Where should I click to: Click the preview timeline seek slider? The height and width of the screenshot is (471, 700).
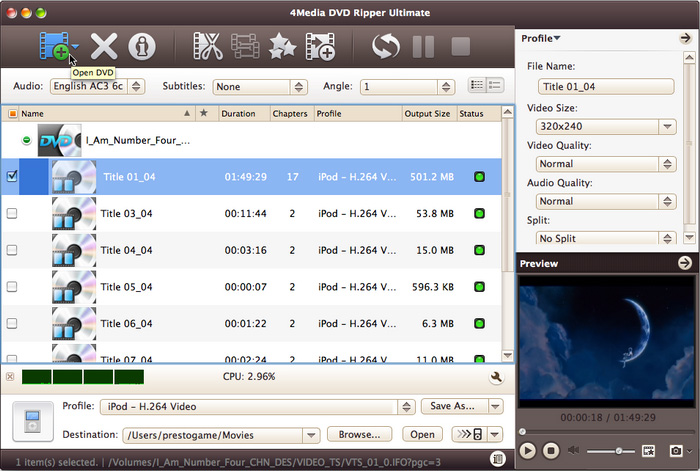tap(606, 432)
